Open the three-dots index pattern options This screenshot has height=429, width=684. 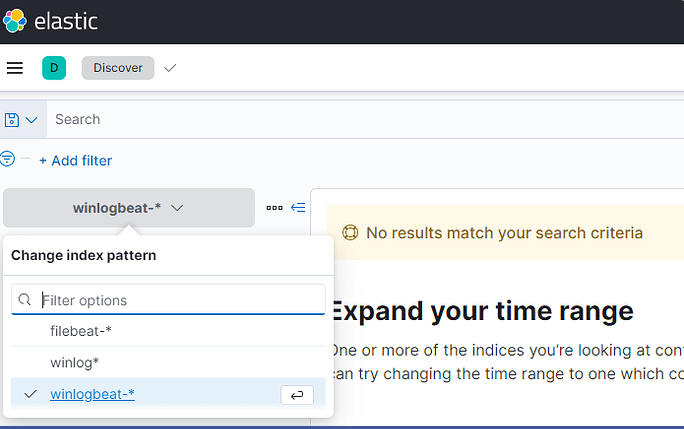274,208
